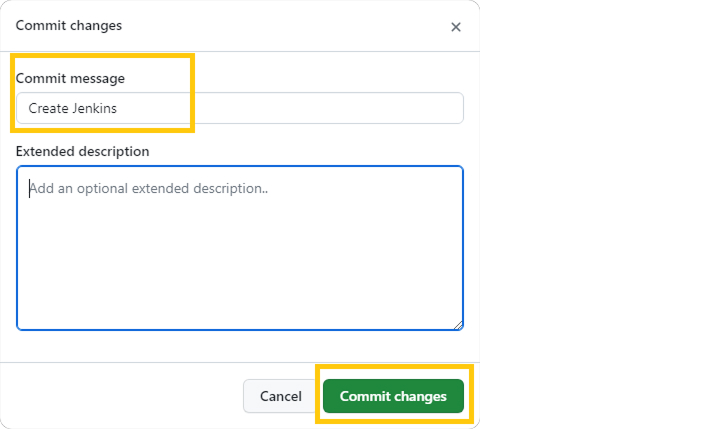This screenshot has width=716, height=429.
Task: Click the word "optional" in the placeholder
Action: point(110,187)
